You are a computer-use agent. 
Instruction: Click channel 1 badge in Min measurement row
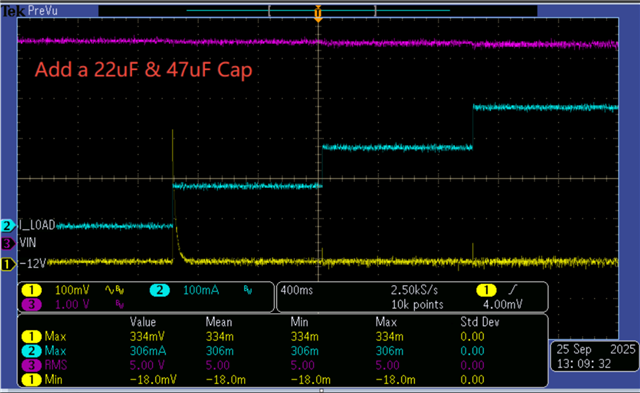coord(31,380)
